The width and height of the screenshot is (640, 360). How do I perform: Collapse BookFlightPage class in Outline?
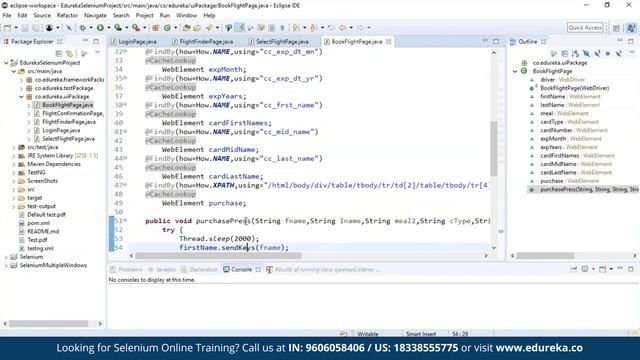[515, 71]
